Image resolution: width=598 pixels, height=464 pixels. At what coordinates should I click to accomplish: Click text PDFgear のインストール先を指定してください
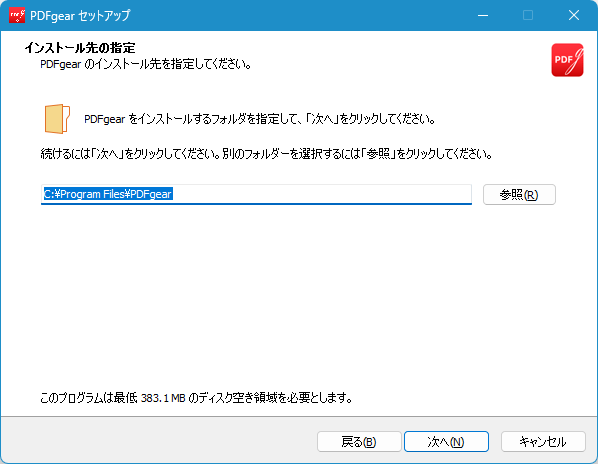(x=146, y=64)
